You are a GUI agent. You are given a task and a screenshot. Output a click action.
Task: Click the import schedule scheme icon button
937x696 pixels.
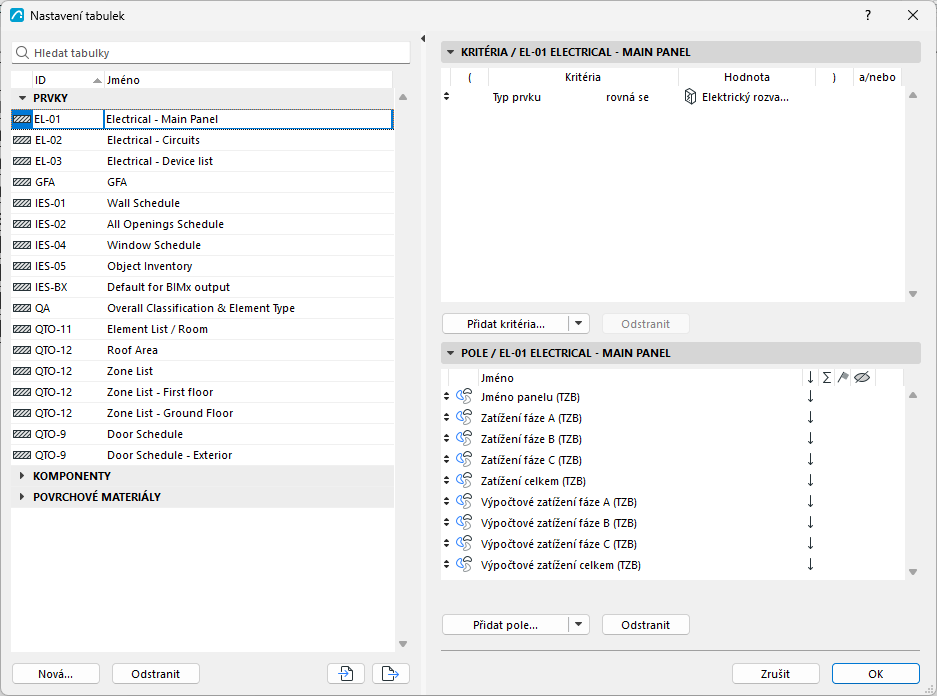(346, 674)
